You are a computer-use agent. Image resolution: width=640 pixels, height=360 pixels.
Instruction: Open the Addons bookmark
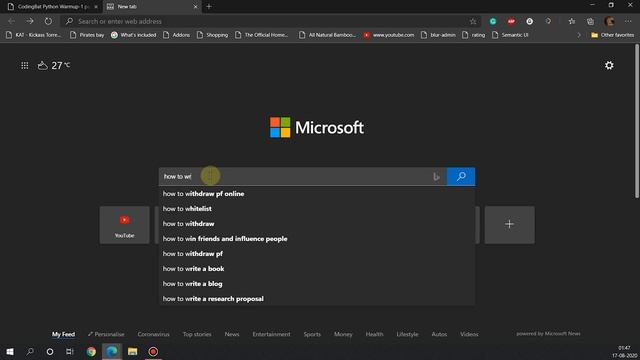tap(176, 35)
